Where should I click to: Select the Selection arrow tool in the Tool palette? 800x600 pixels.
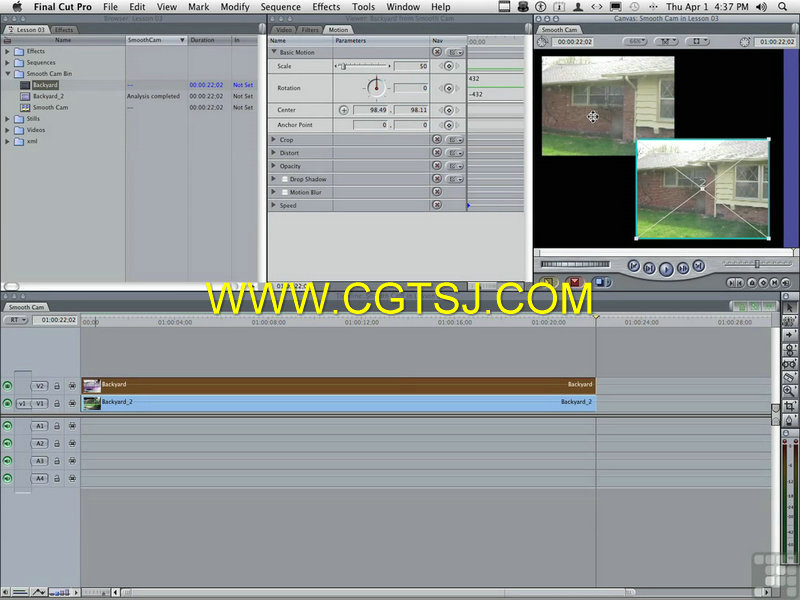coord(789,307)
